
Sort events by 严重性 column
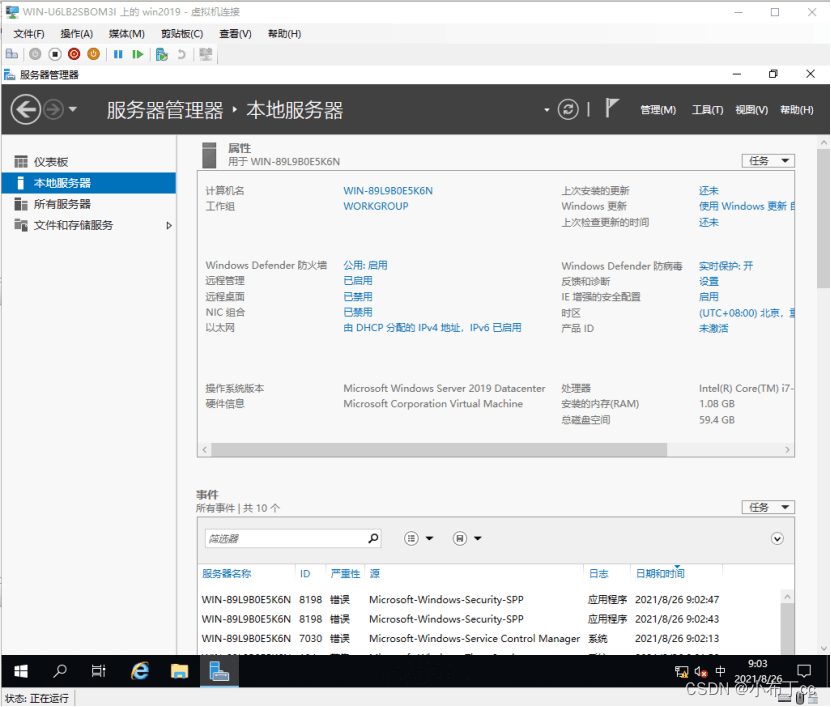click(345, 573)
